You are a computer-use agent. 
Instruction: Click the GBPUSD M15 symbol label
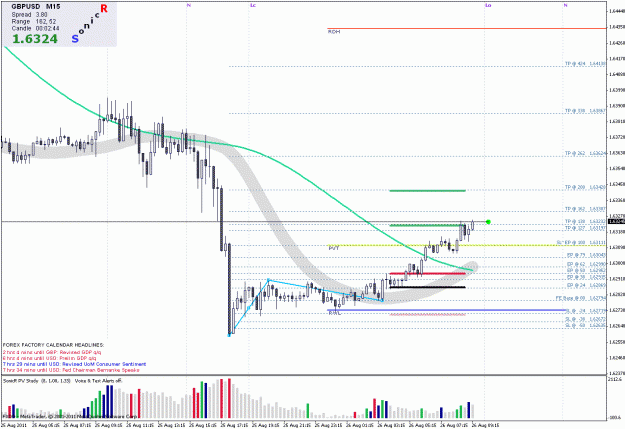tap(36, 6)
